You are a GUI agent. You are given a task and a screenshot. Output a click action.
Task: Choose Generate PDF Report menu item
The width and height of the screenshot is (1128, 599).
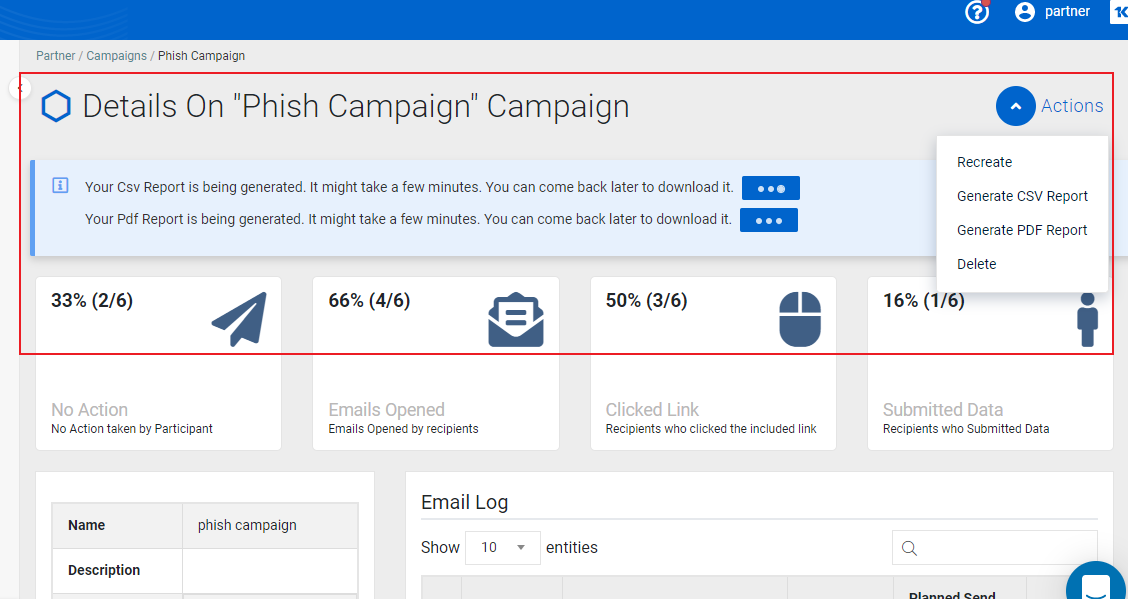pos(1022,230)
